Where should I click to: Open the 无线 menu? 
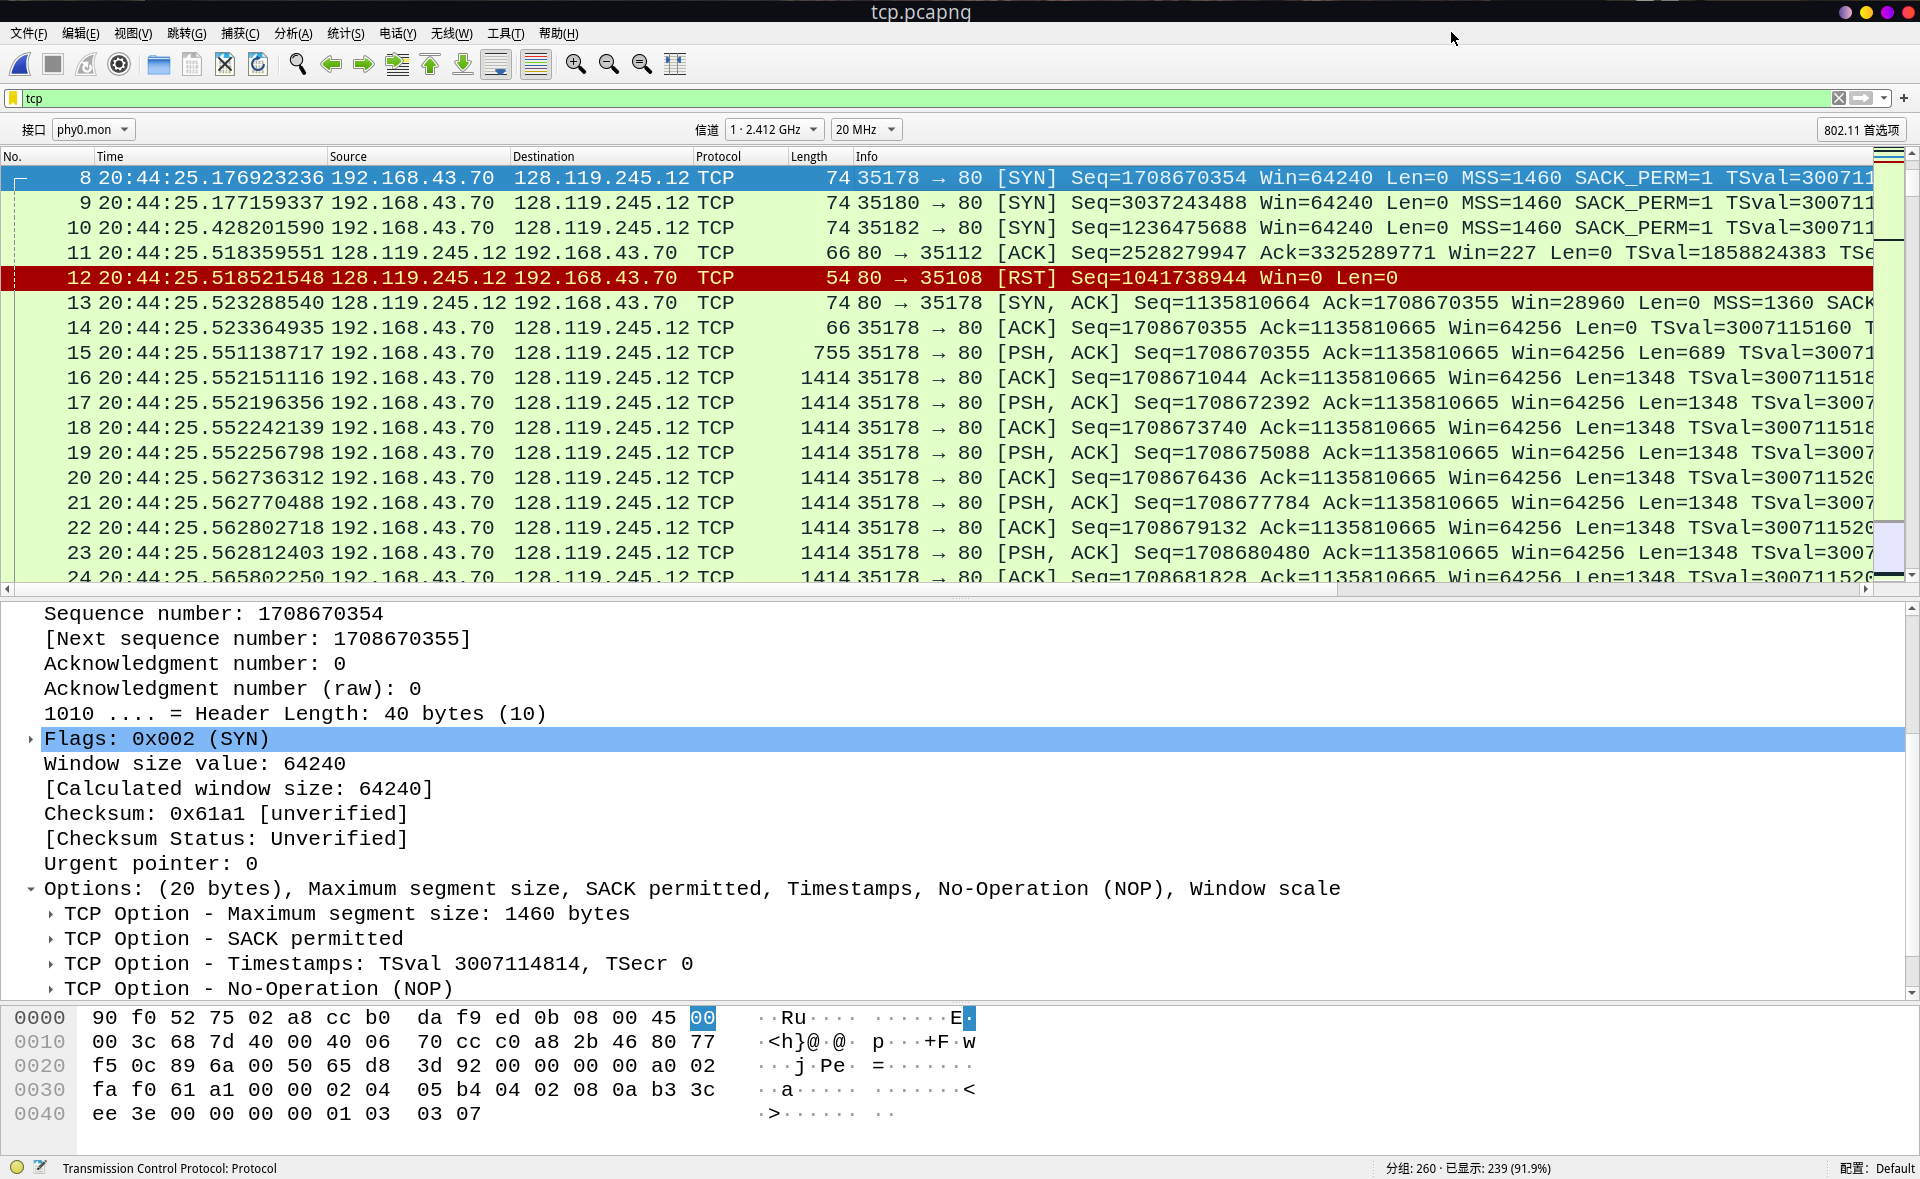[x=451, y=33]
